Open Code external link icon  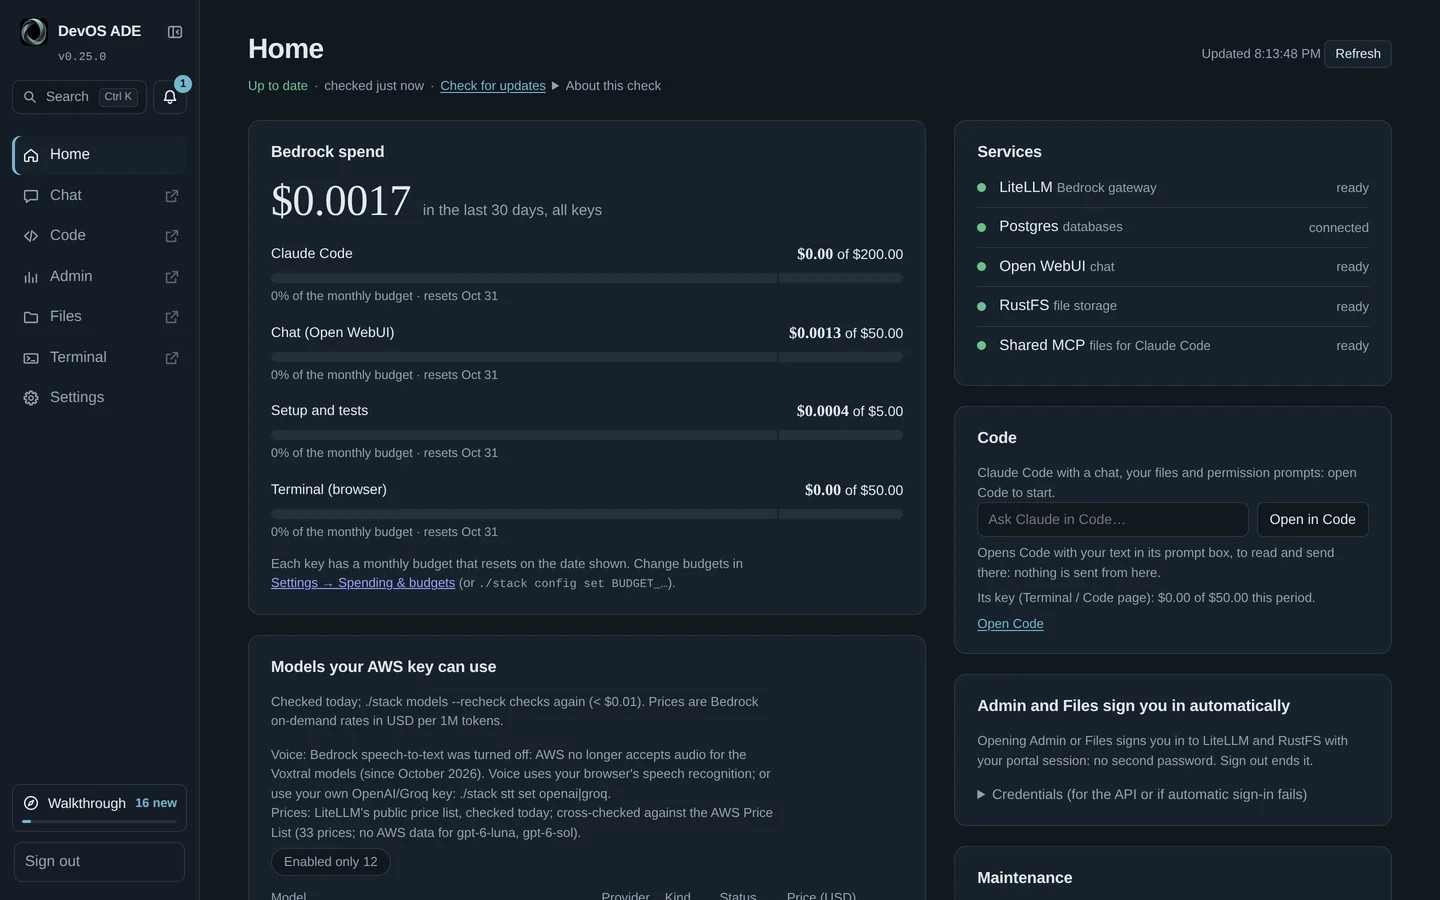[172, 236]
